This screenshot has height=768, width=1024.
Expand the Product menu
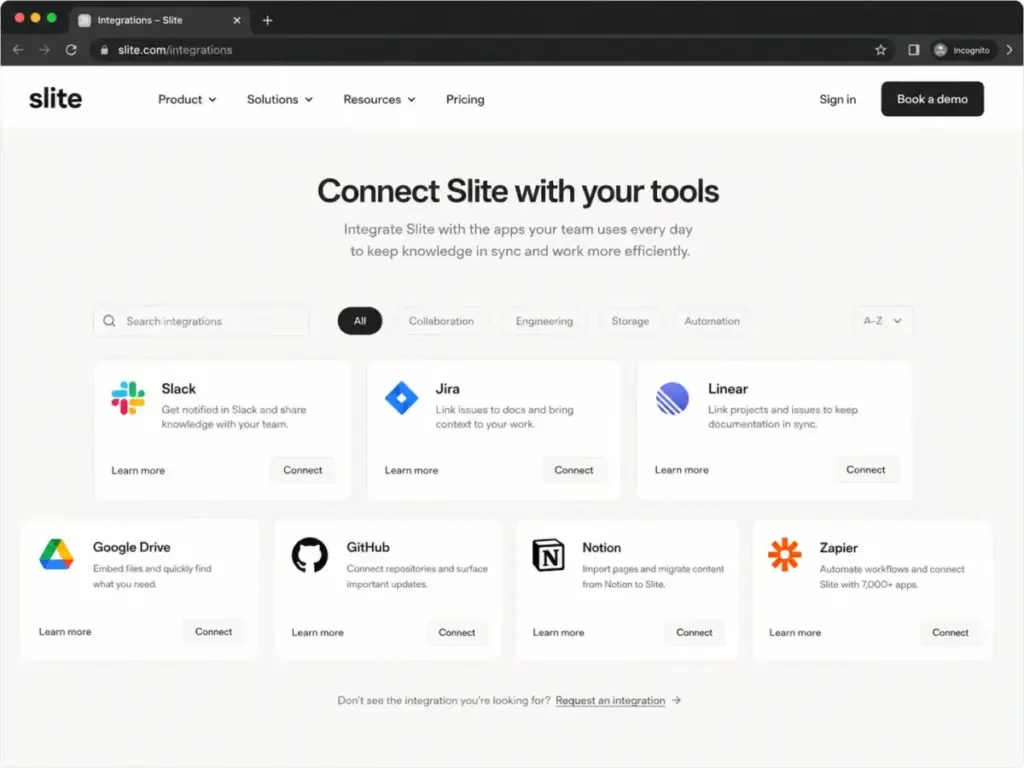pyautogui.click(x=187, y=99)
